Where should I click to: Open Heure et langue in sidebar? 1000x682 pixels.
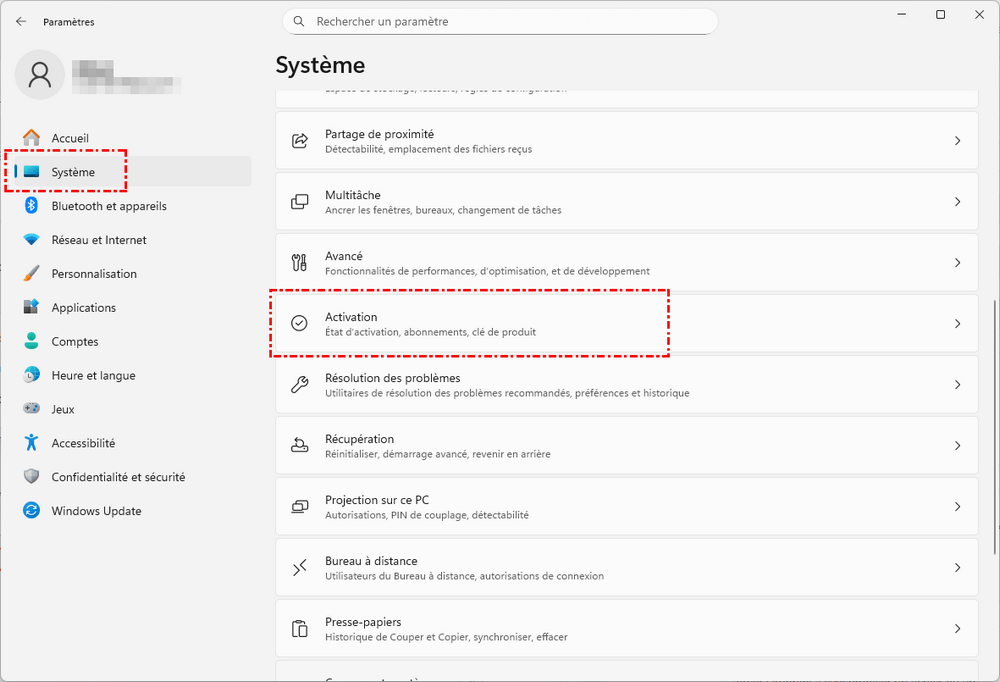[x=93, y=376]
